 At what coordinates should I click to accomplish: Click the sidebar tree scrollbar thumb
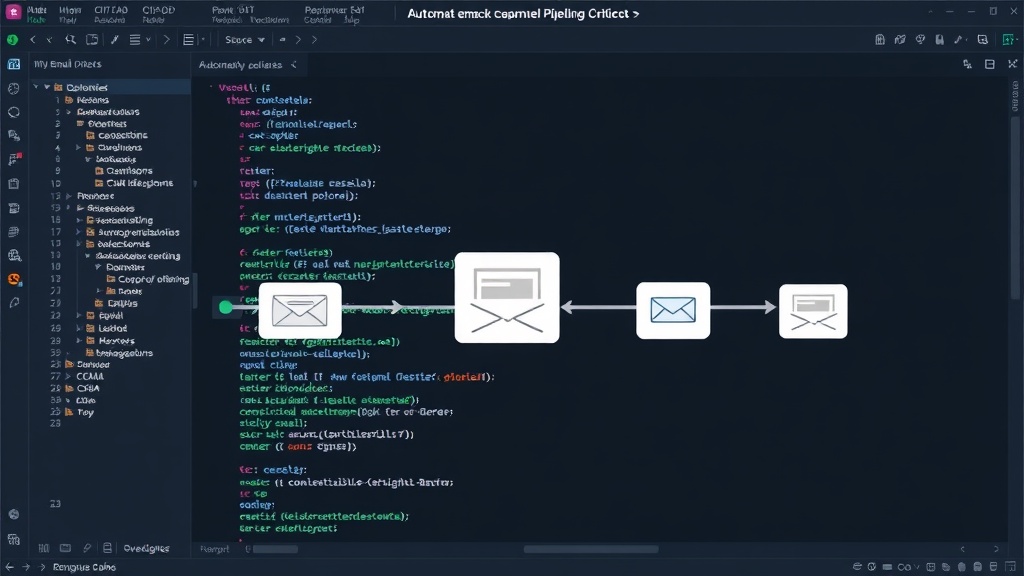click(194, 291)
